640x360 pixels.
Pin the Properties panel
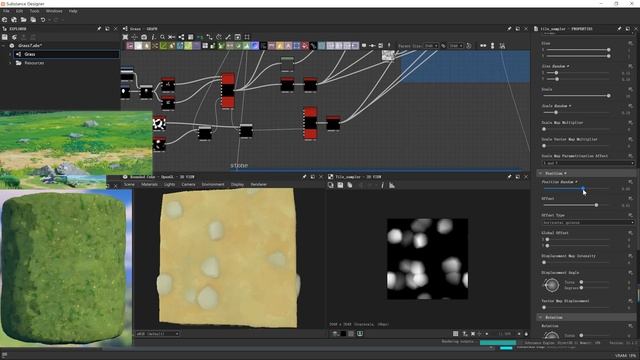(619, 29)
